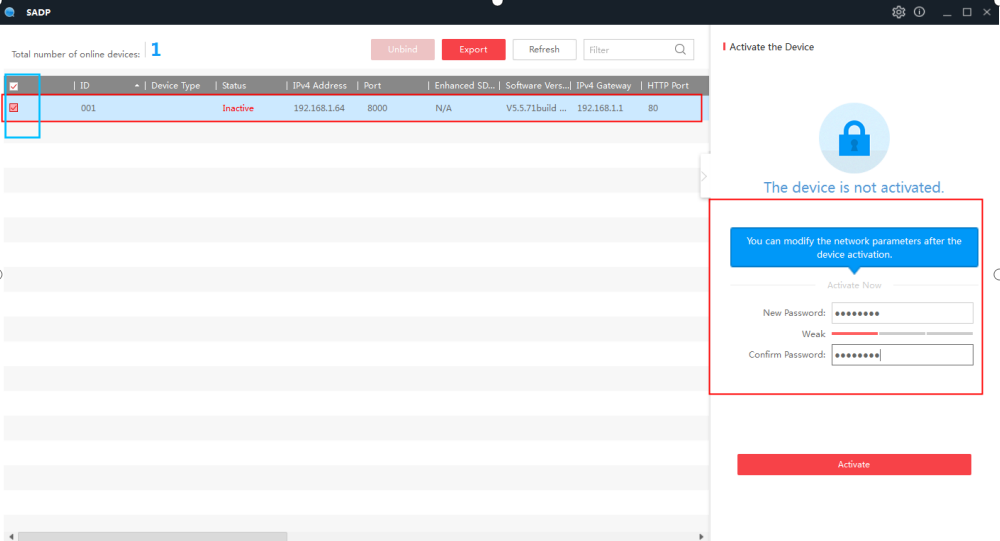Screen dimensions: 1000x541
Task: Click the red Activate button
Action: (854, 464)
